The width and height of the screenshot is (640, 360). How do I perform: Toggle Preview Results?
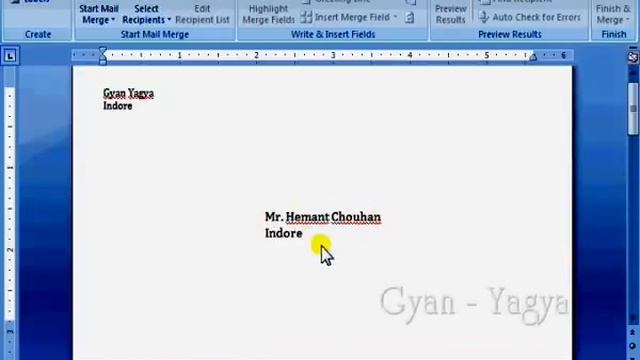coord(451,14)
